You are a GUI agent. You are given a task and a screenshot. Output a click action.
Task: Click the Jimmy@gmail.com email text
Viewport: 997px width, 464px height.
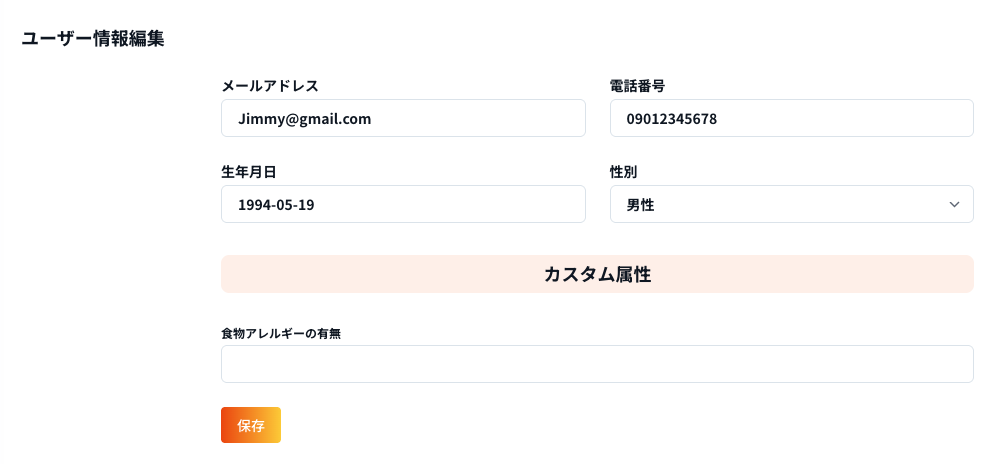305,118
